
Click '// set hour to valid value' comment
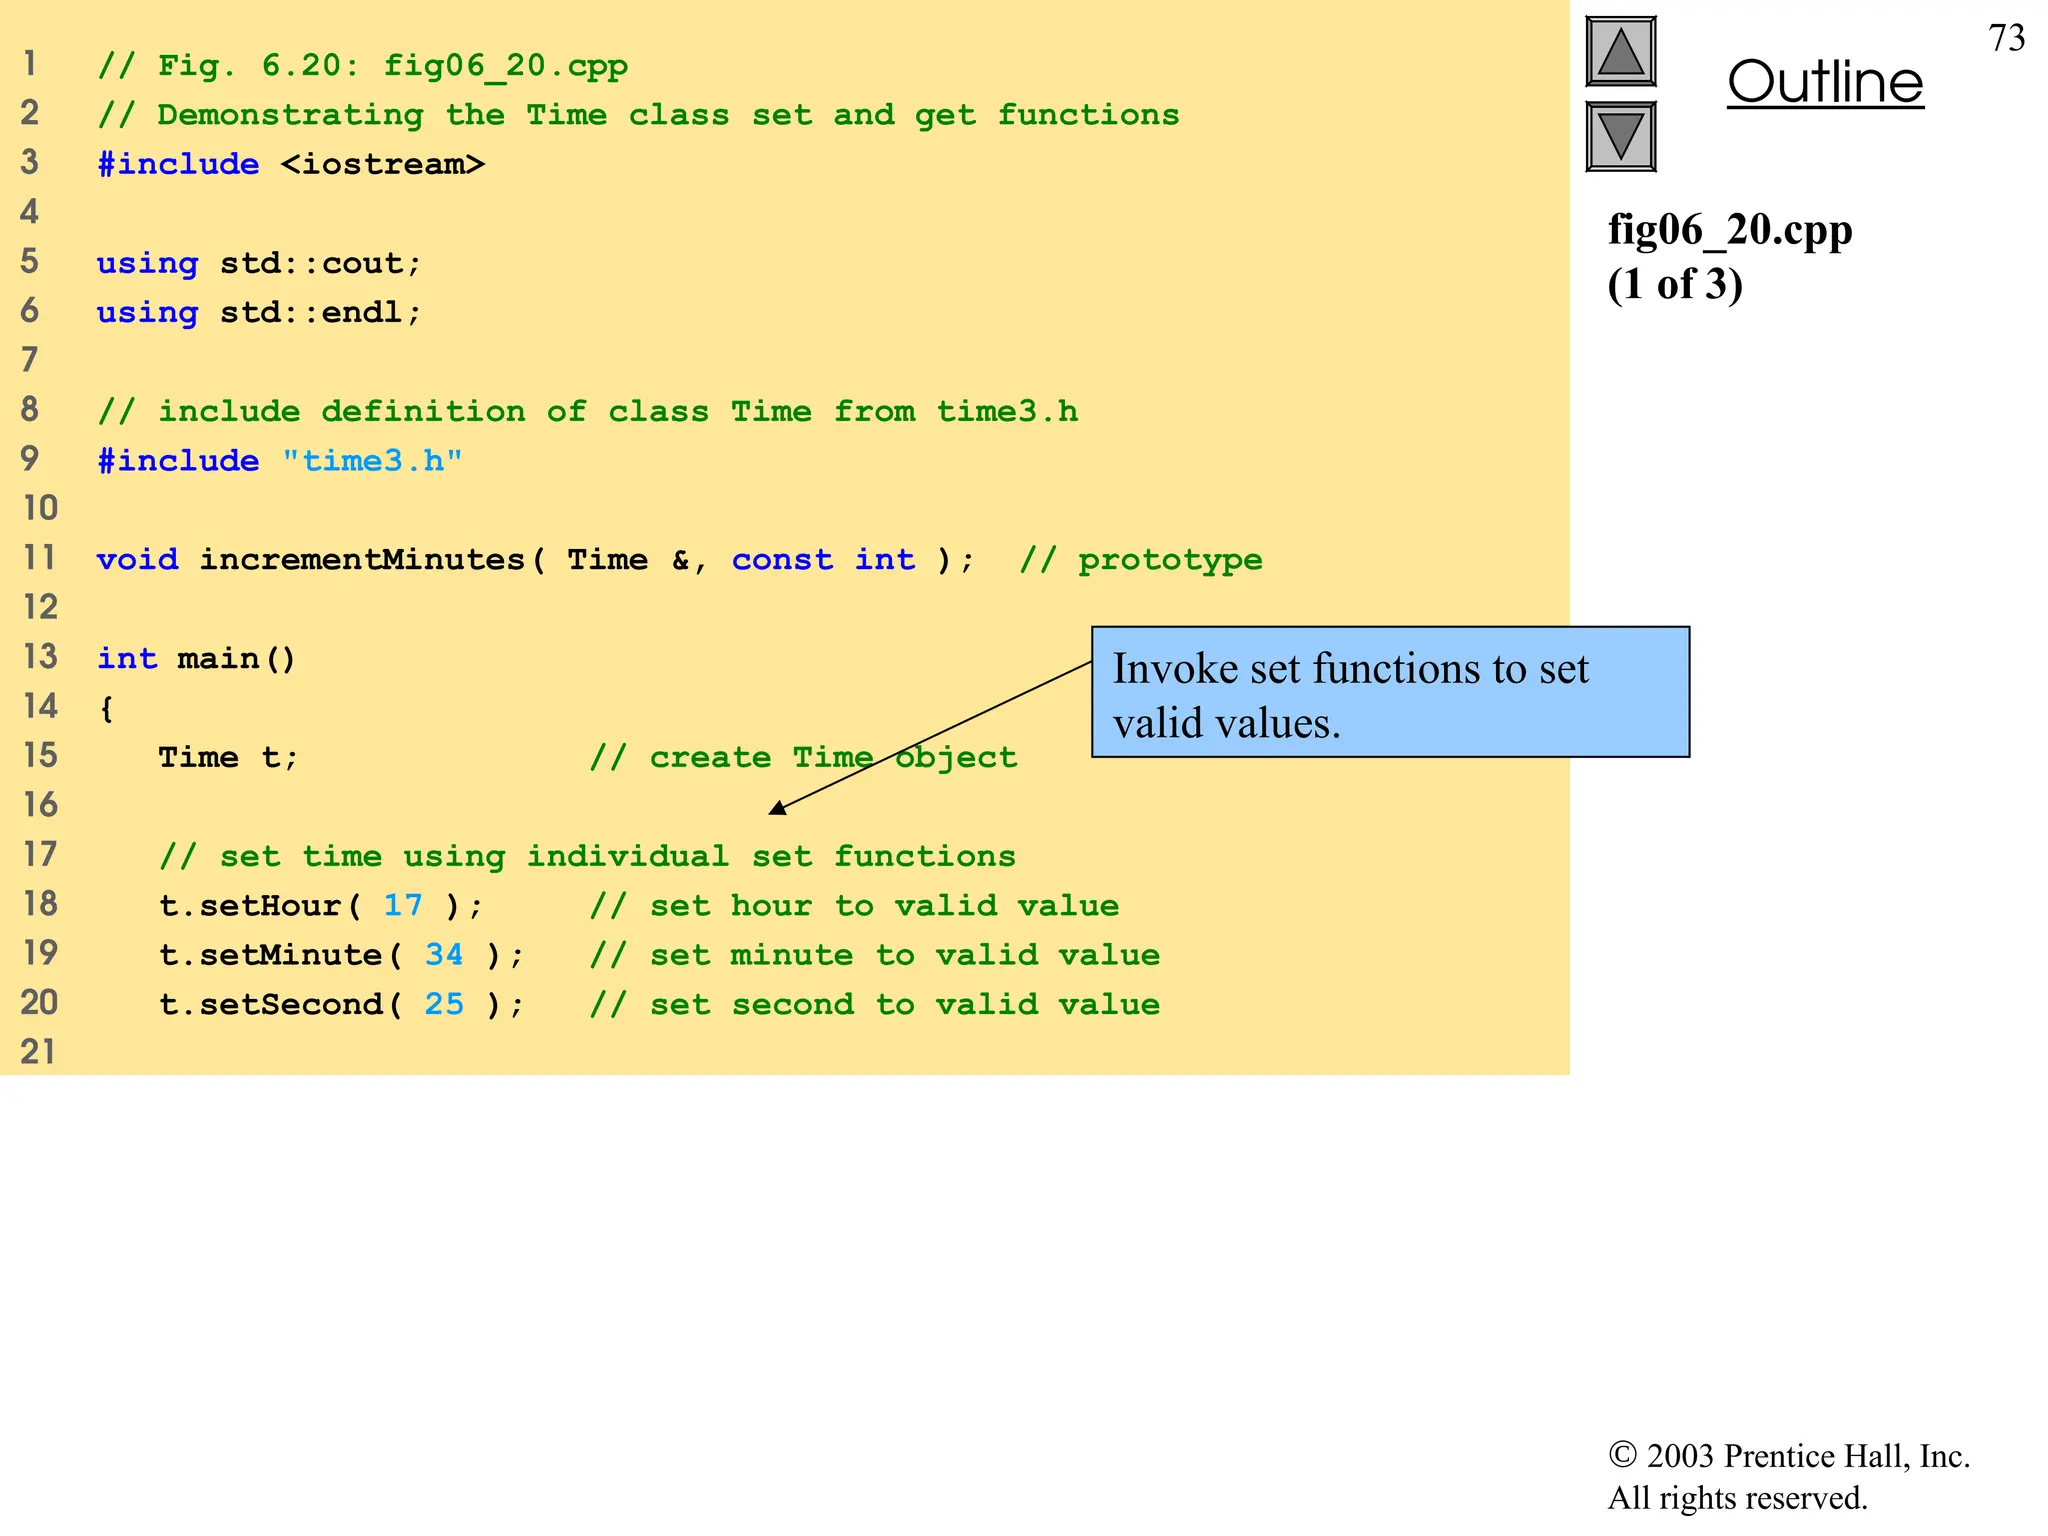coord(854,906)
